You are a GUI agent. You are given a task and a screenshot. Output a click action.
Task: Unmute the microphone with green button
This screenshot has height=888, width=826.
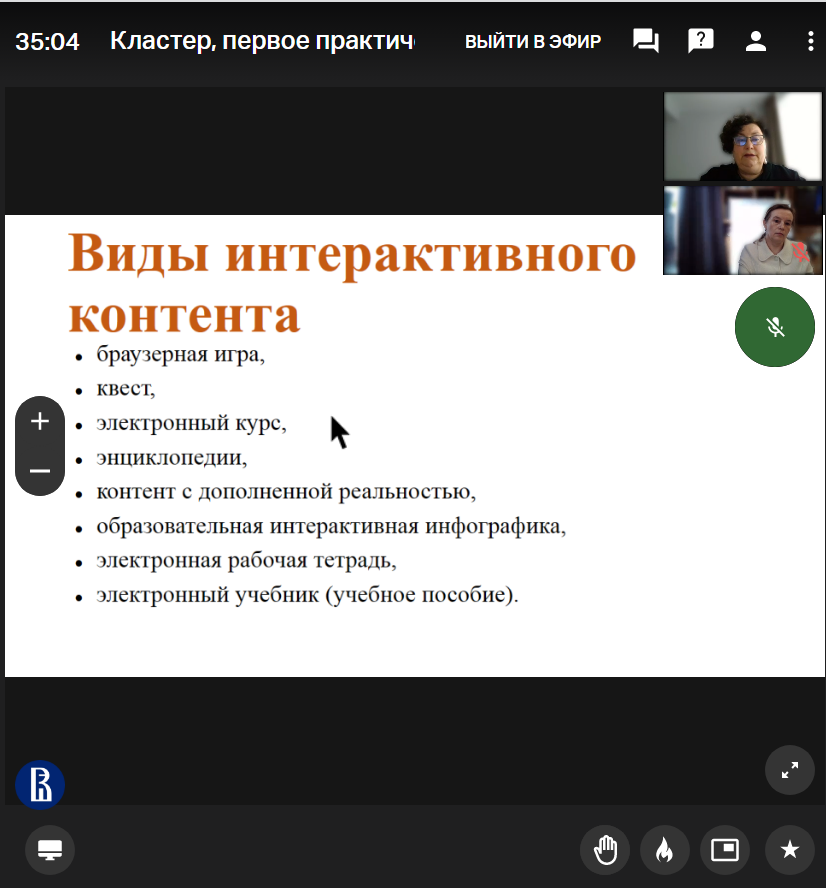pos(774,327)
